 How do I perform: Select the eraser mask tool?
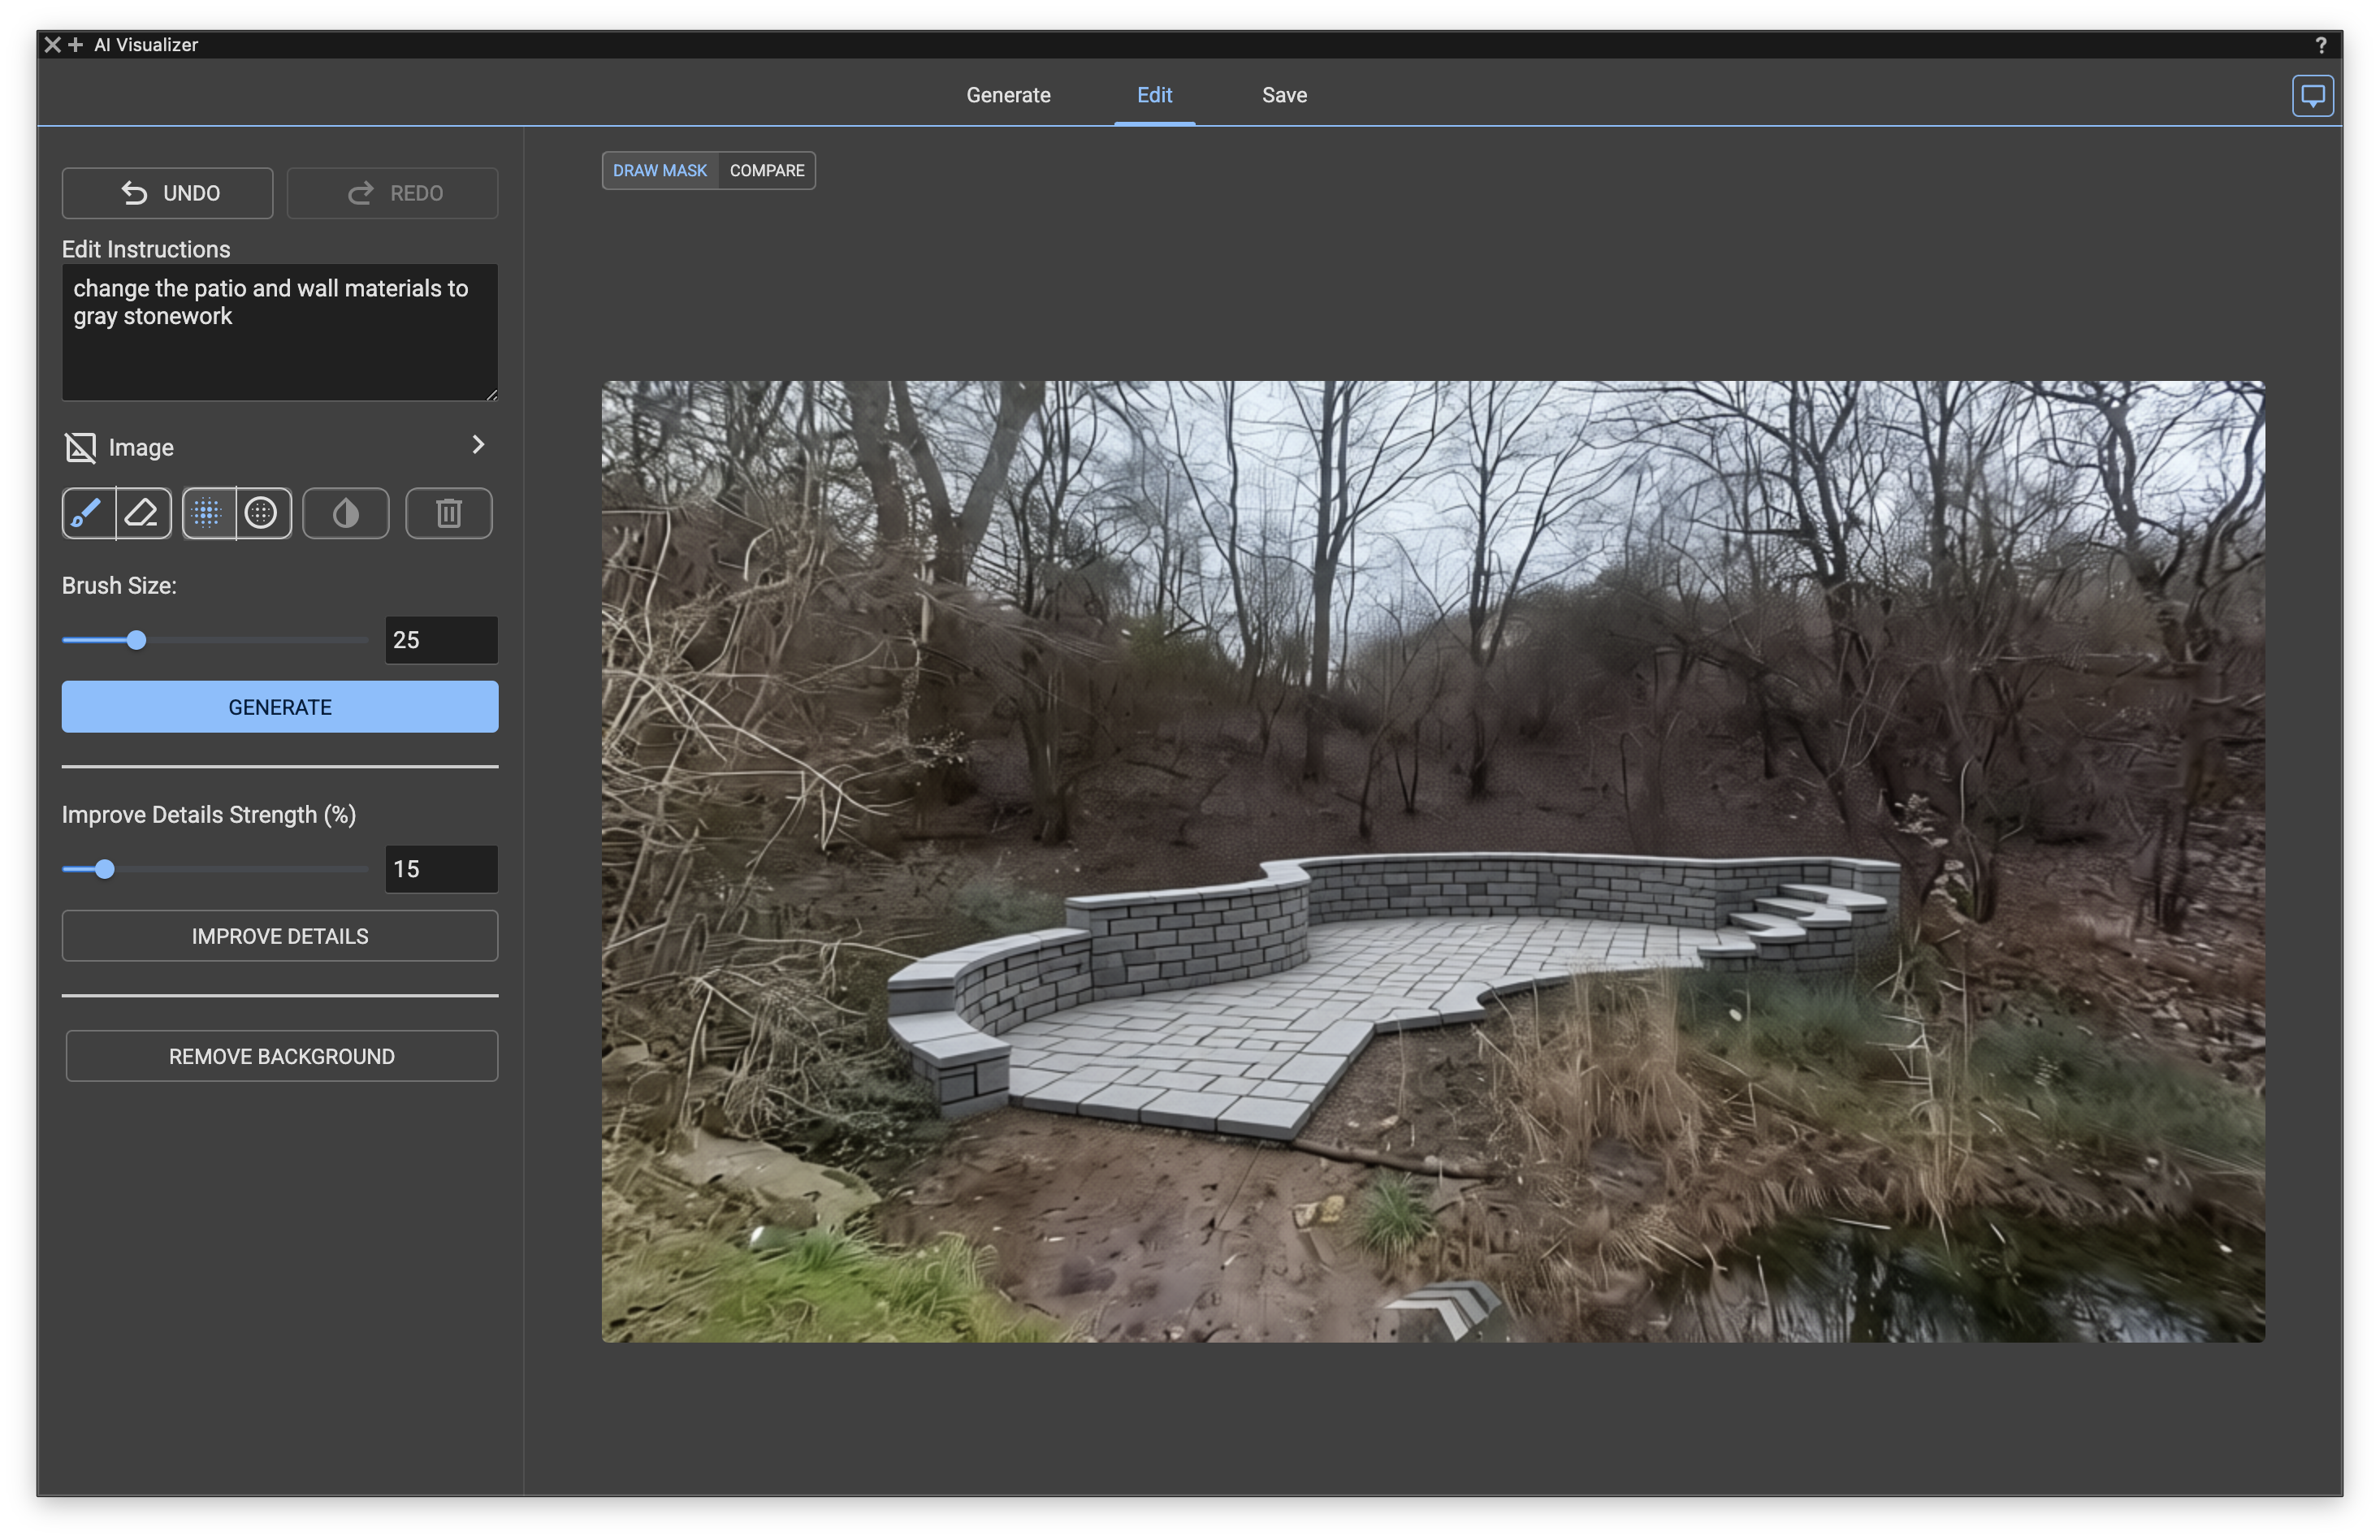pyautogui.click(x=143, y=514)
